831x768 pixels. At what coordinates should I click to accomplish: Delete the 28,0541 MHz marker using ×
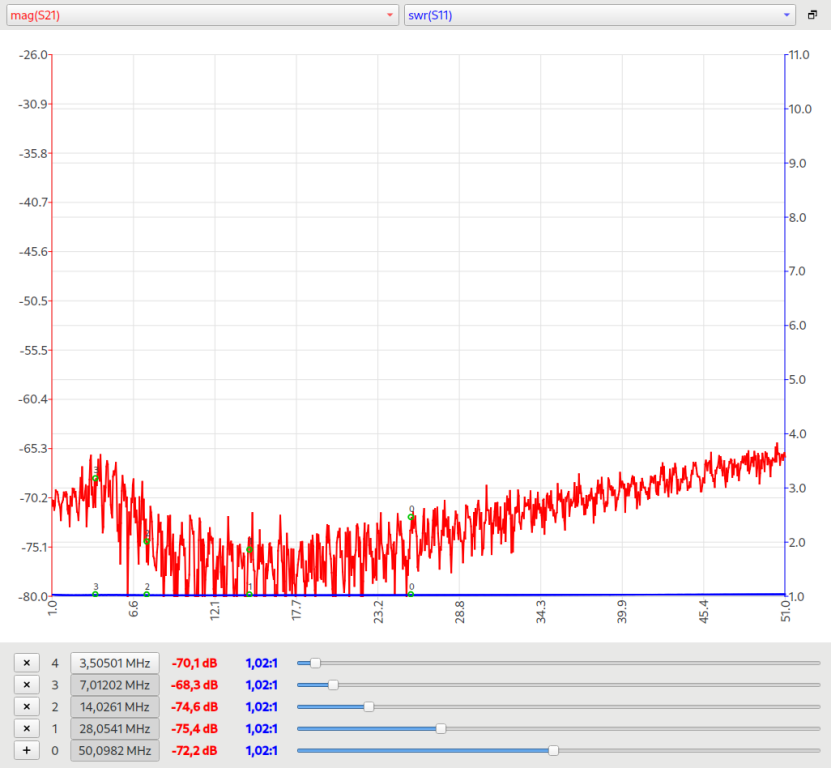click(27, 729)
